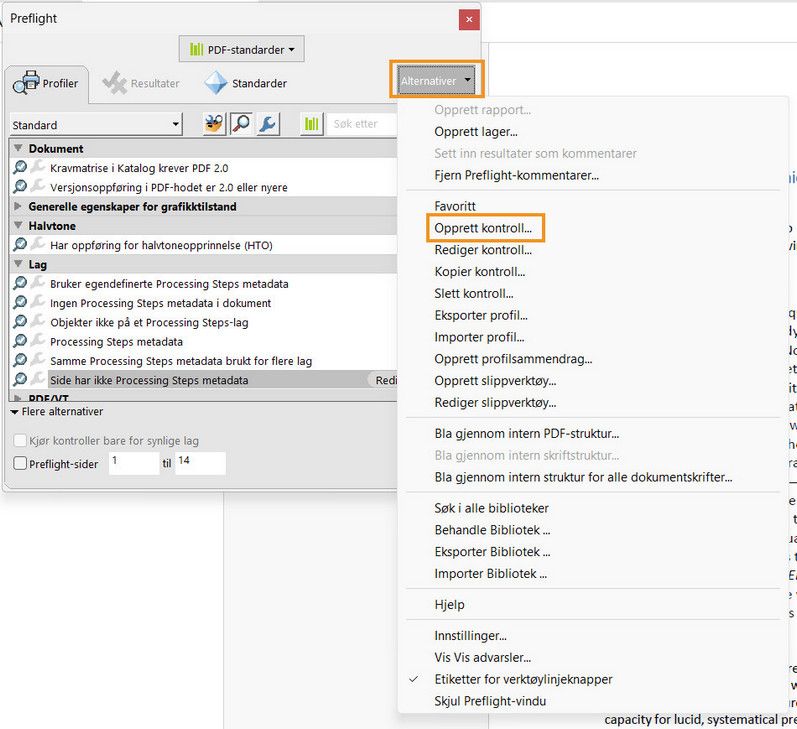Viewport: 797px width, 729px height.
Task: Expand the PDF/VT group
Action: point(18,398)
